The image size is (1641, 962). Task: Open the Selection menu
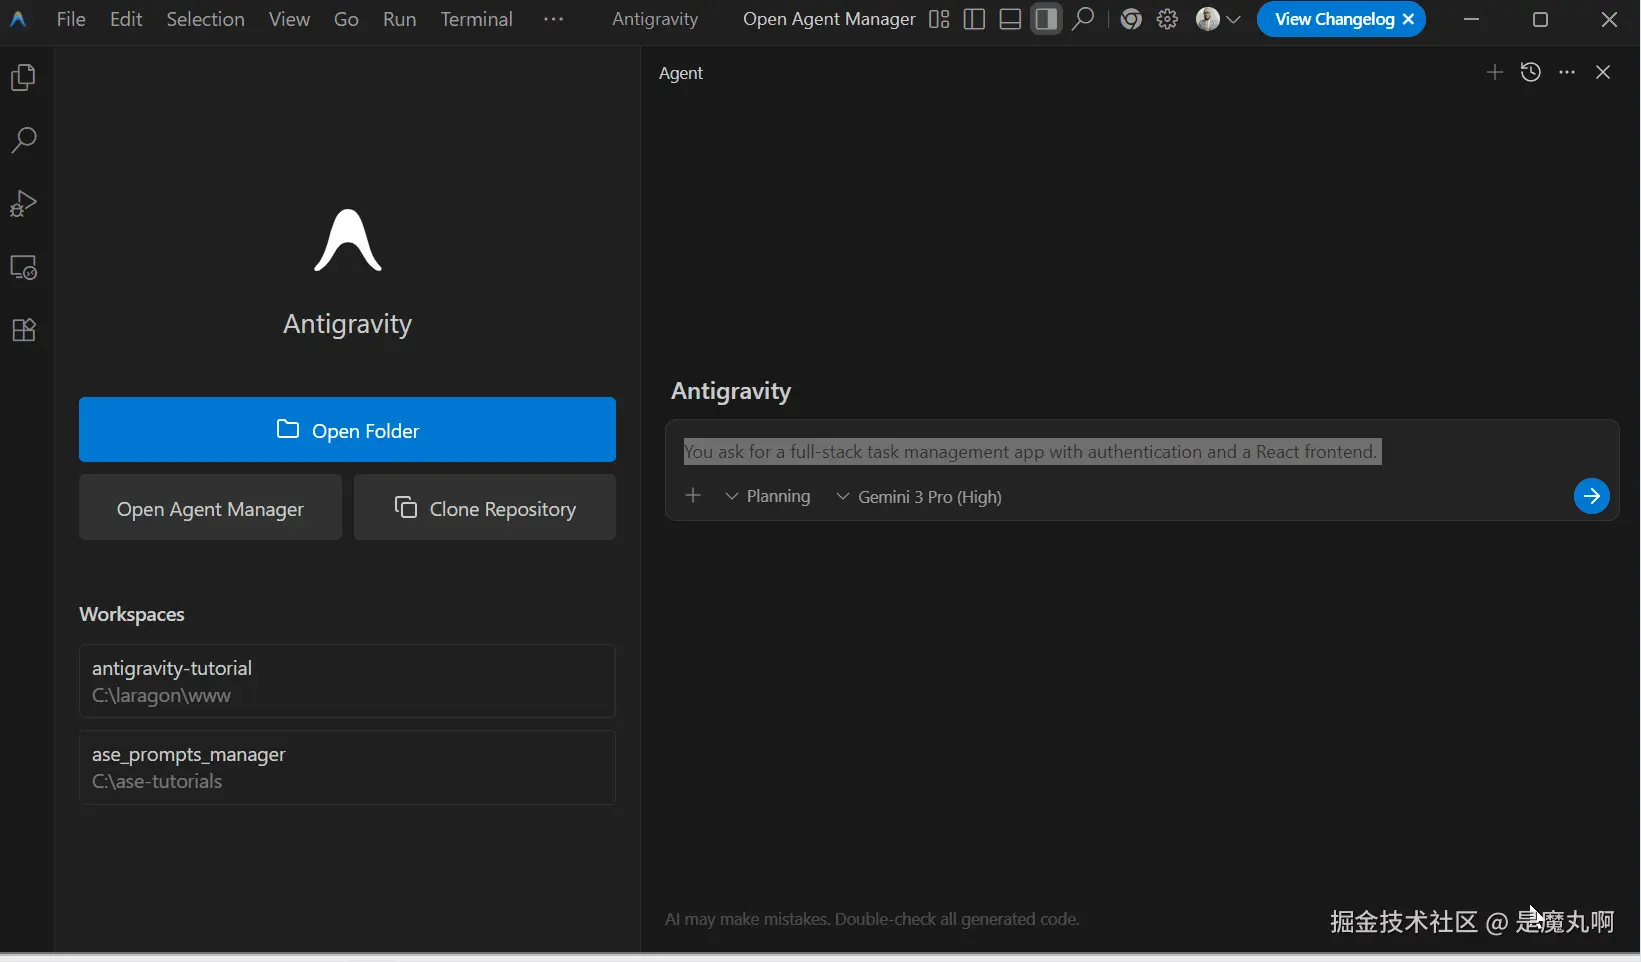tap(205, 19)
